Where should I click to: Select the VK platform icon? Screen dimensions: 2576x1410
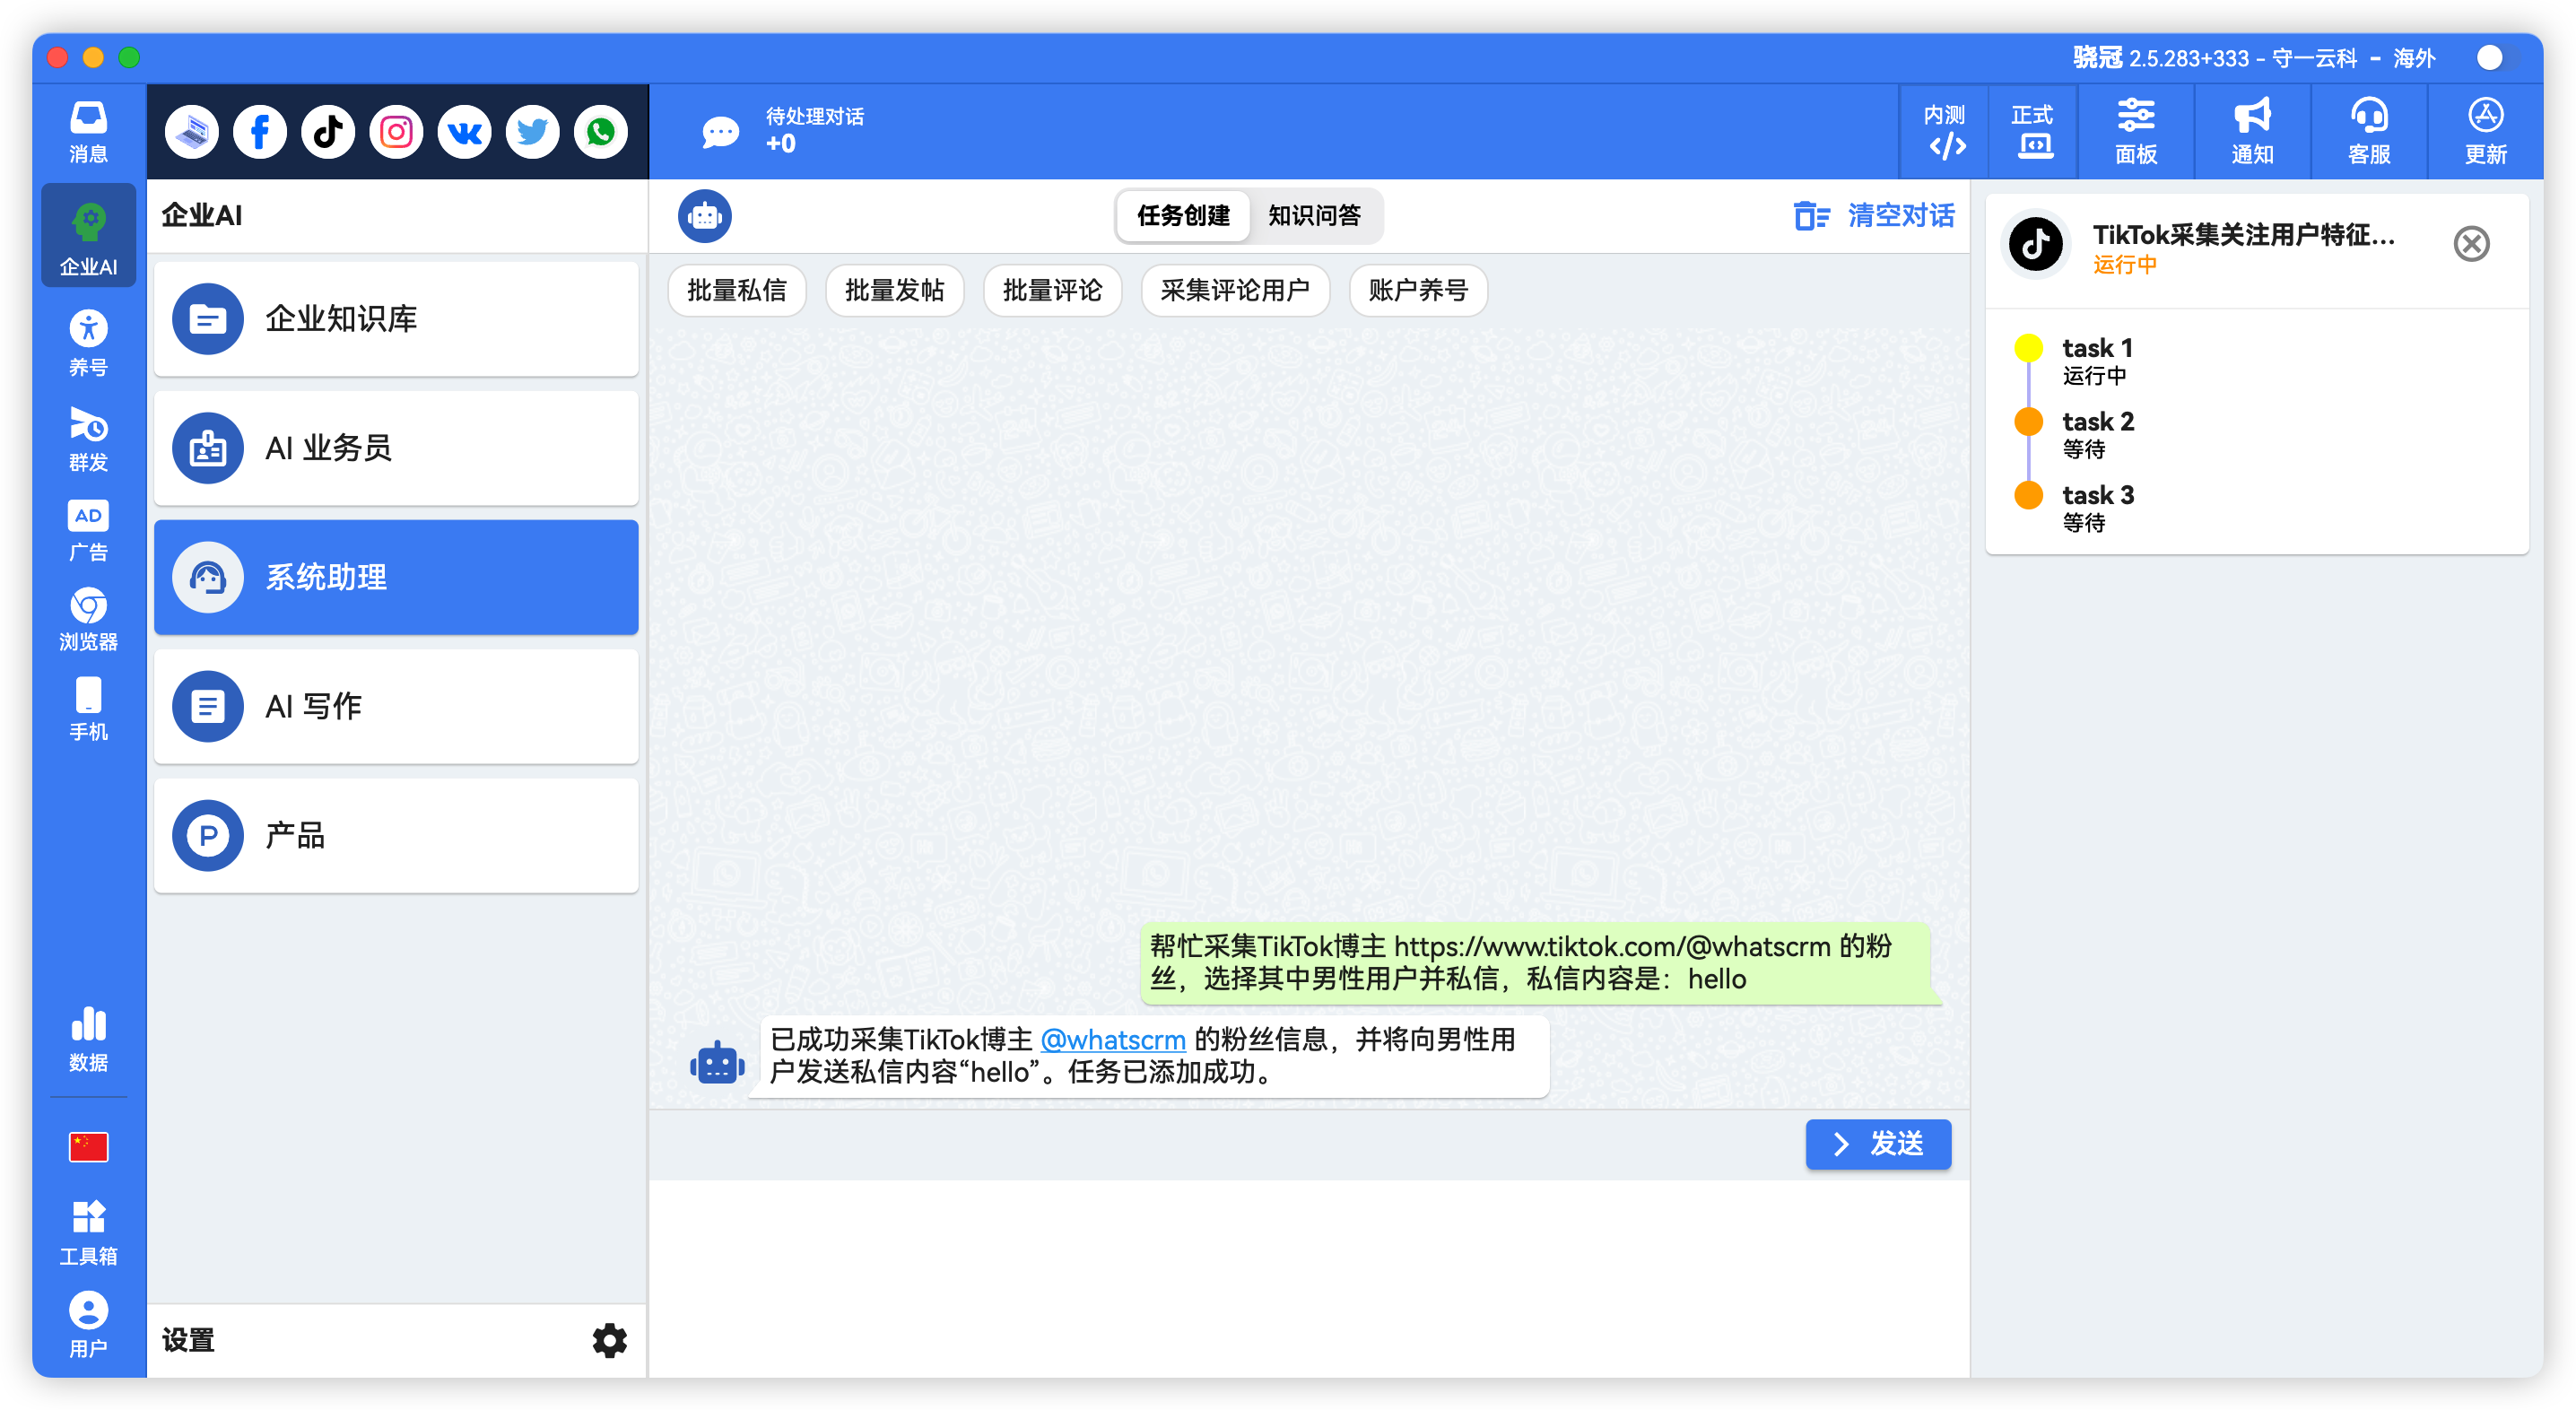(x=464, y=131)
